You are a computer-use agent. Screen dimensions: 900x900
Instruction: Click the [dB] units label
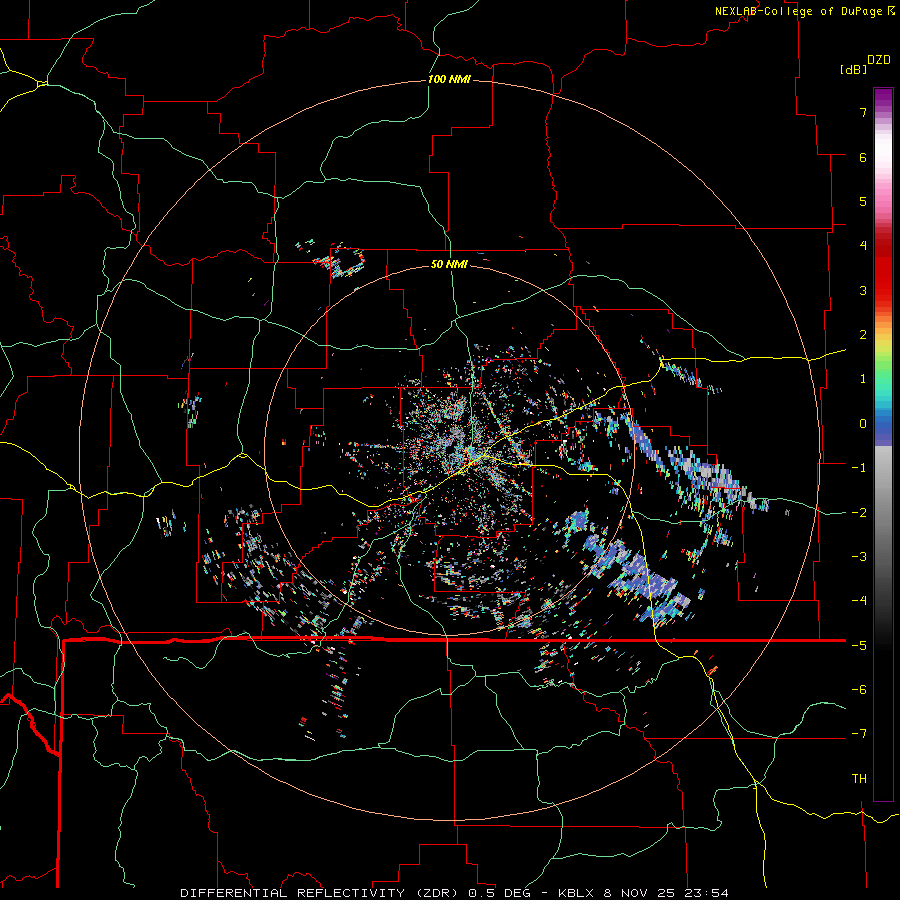[x=854, y=69]
